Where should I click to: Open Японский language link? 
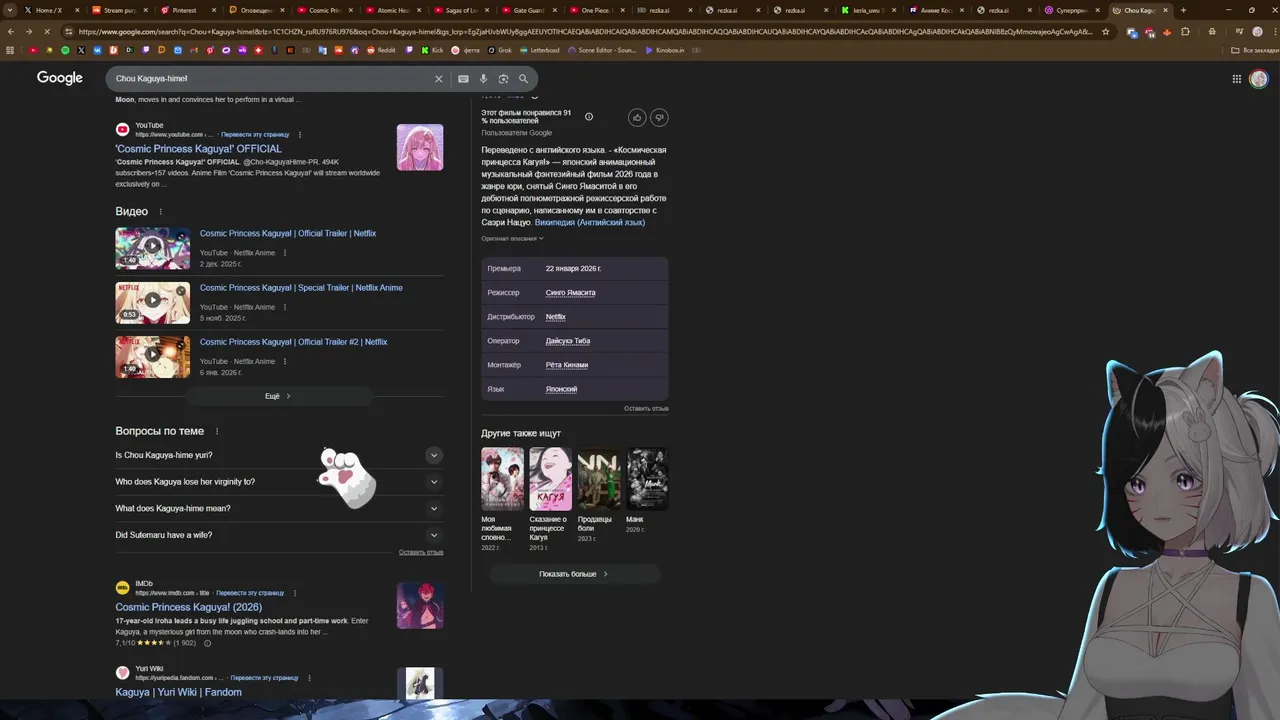(x=561, y=389)
